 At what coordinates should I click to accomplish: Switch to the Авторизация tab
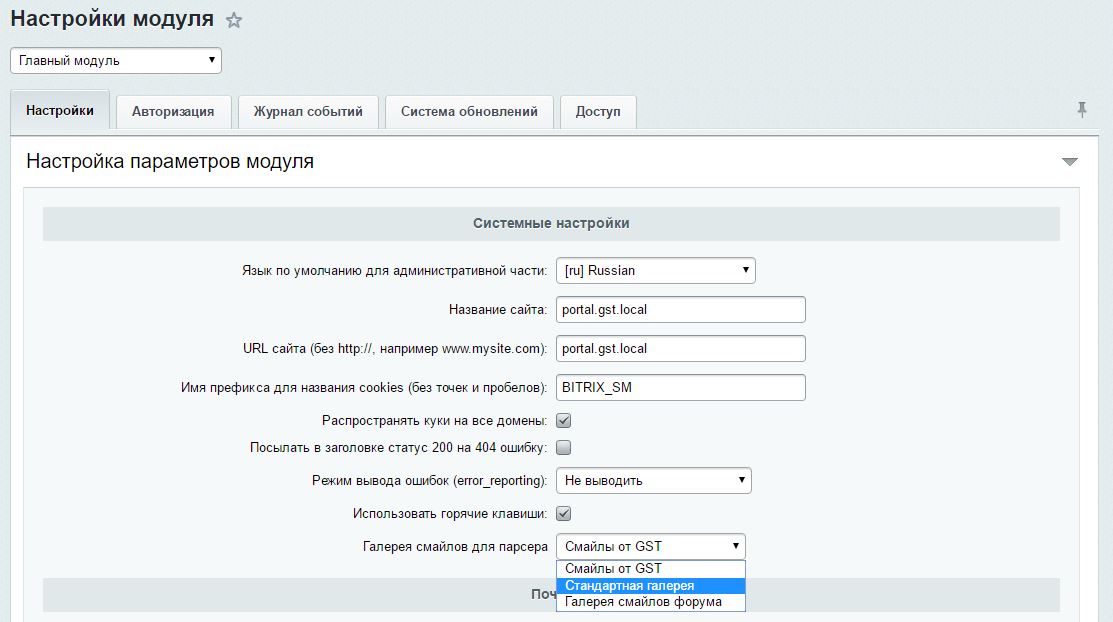173,112
